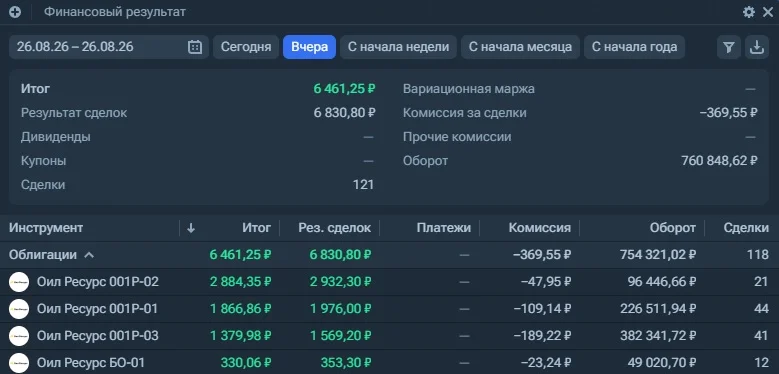Image resolution: width=779 pixels, height=374 pixels.
Task: Sort by Комиссия column header
Action: [540, 228]
